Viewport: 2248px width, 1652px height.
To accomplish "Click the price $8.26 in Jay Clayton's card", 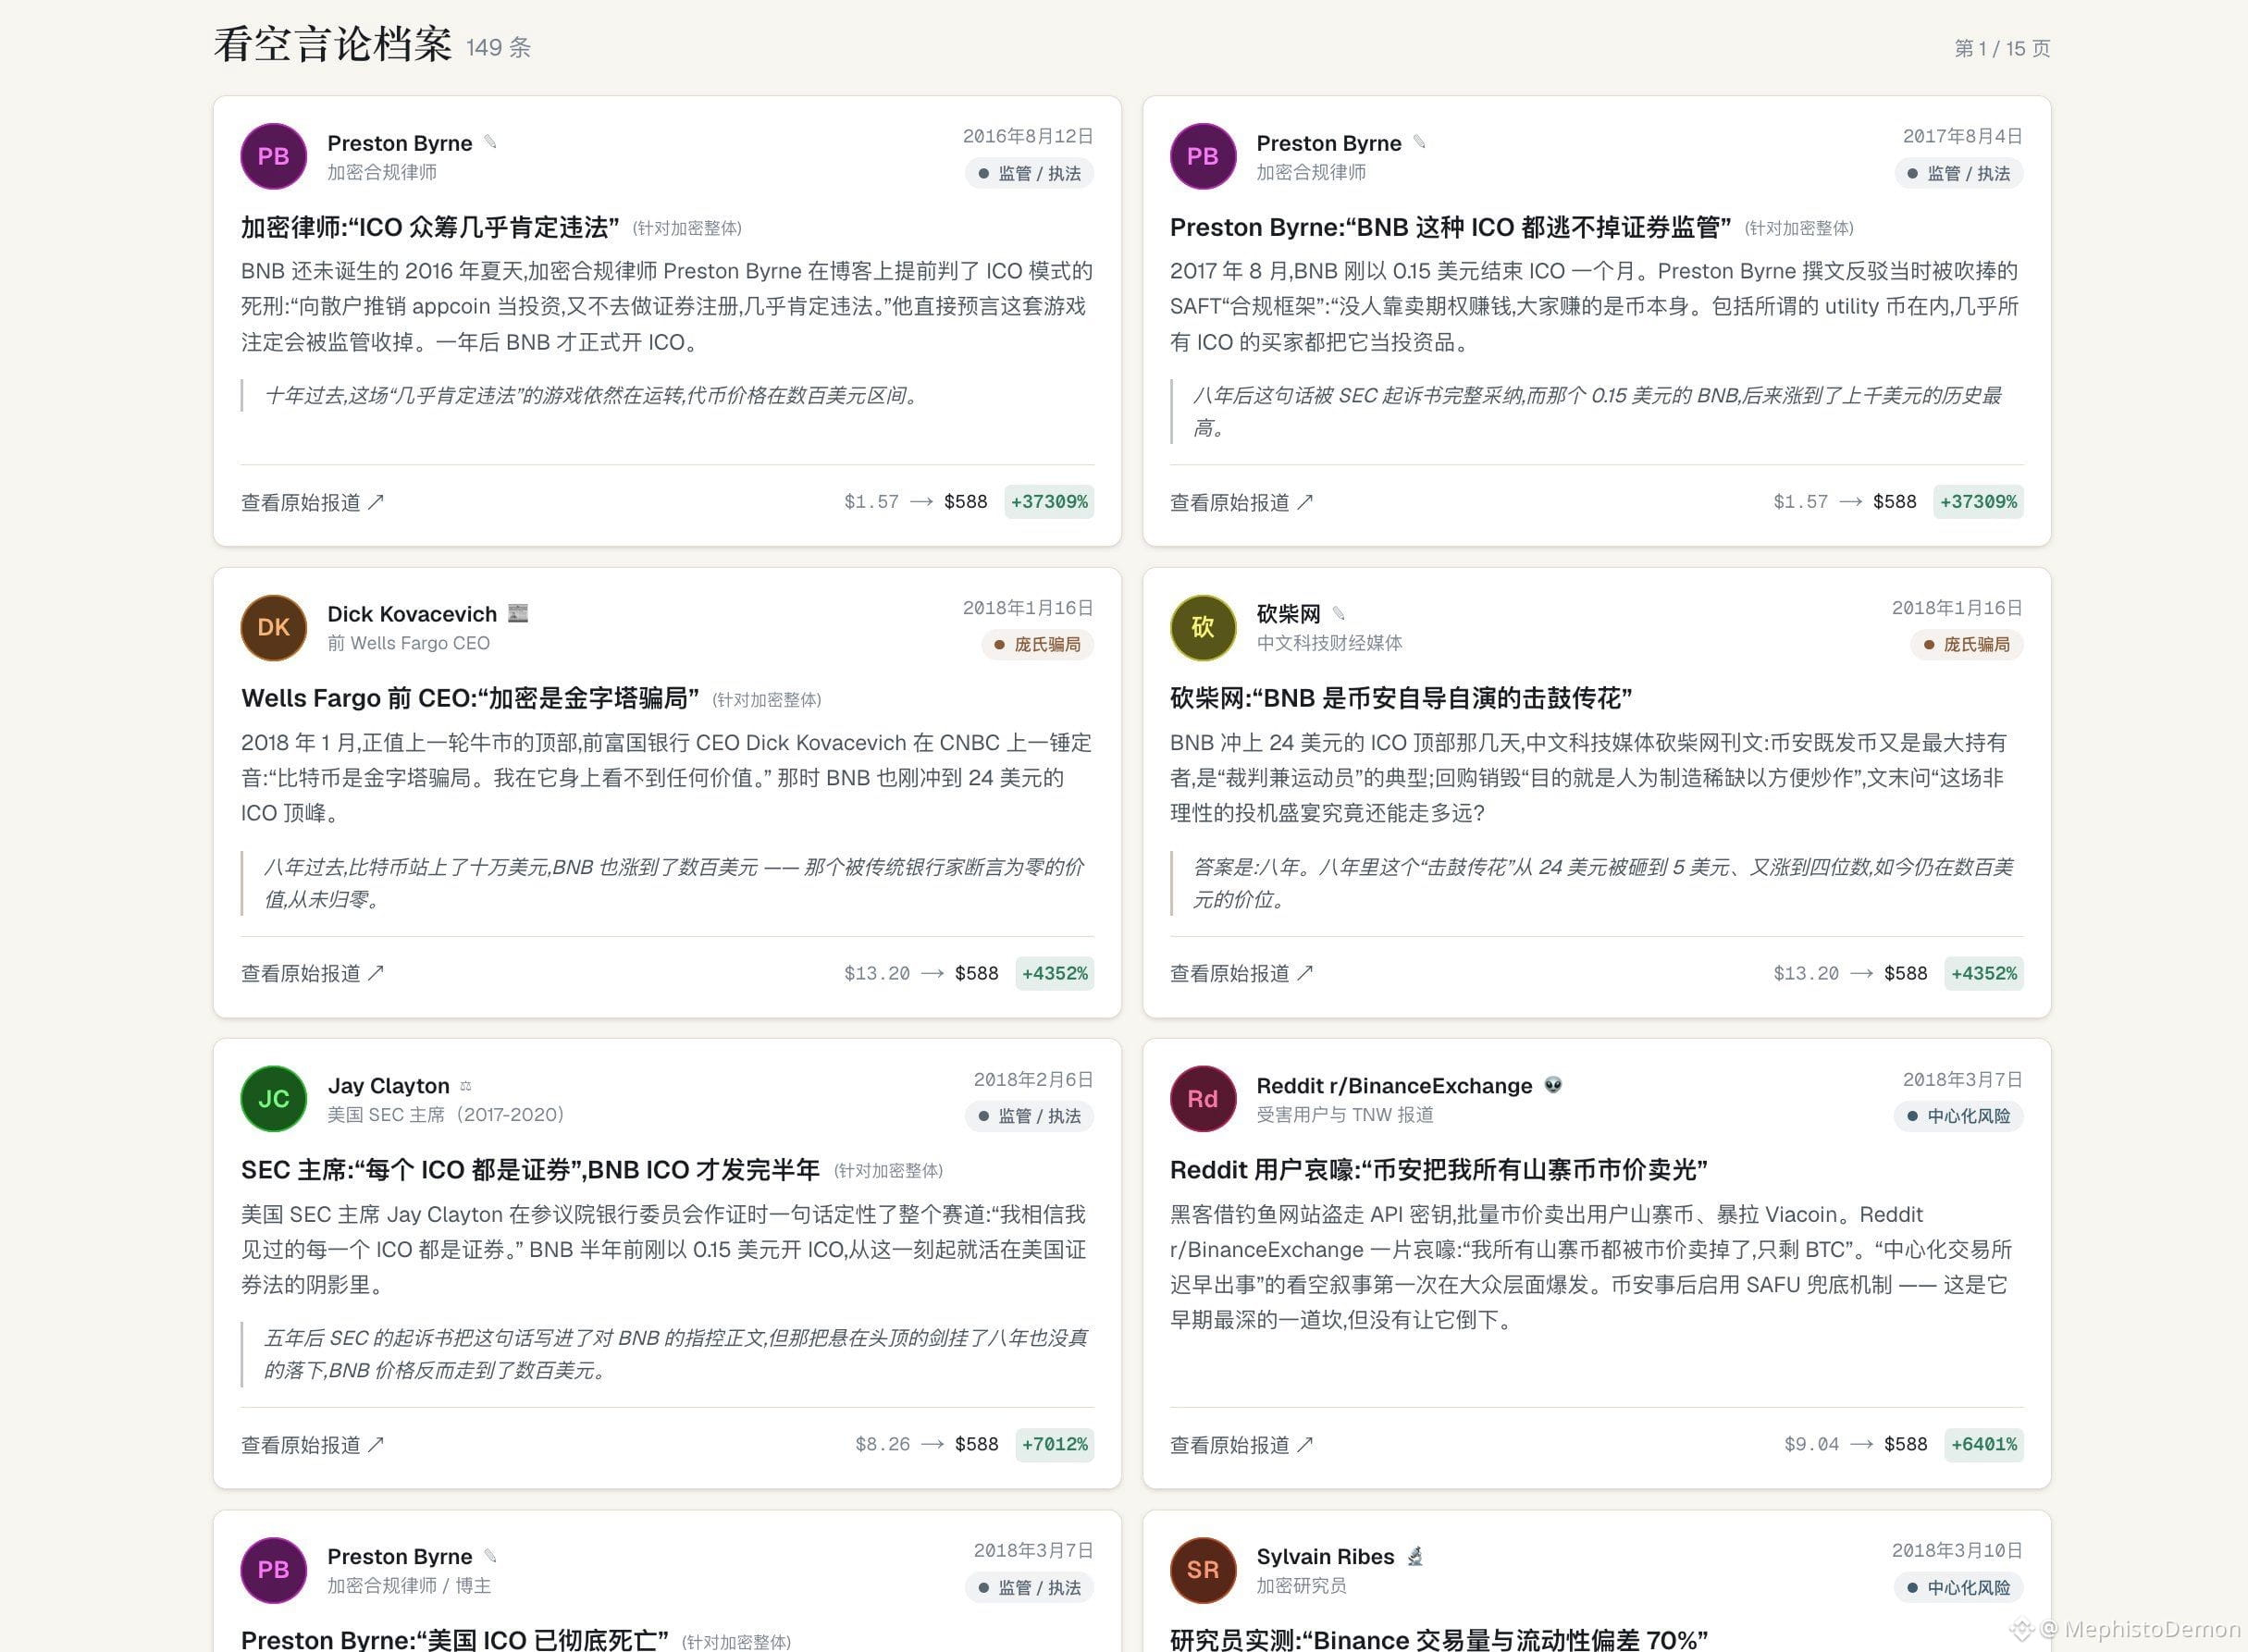I will (883, 1444).
